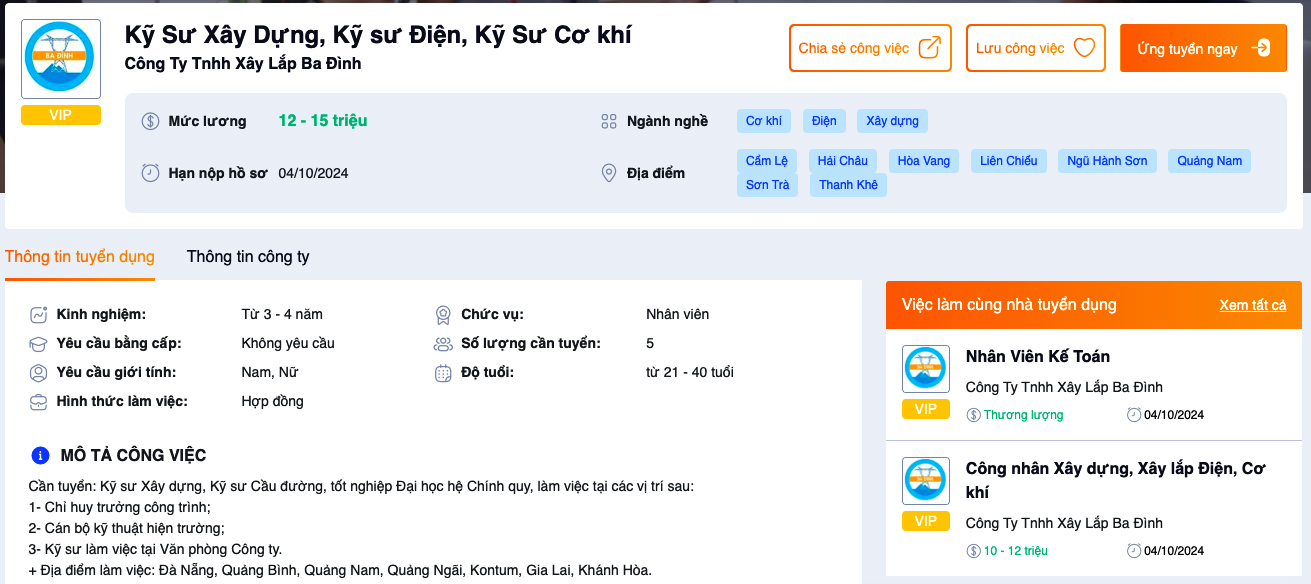Screen dimensions: 1311x584
Task: Click the person icon beside Yêu cầu giới tính
Action: [39, 372]
